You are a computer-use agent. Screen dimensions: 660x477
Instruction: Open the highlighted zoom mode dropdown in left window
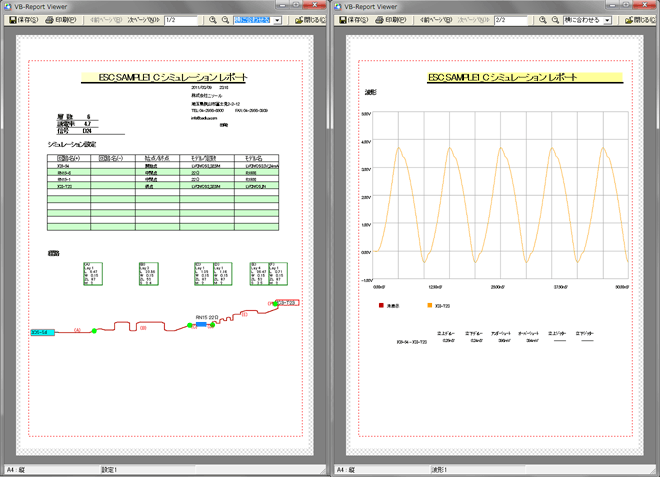[277, 20]
